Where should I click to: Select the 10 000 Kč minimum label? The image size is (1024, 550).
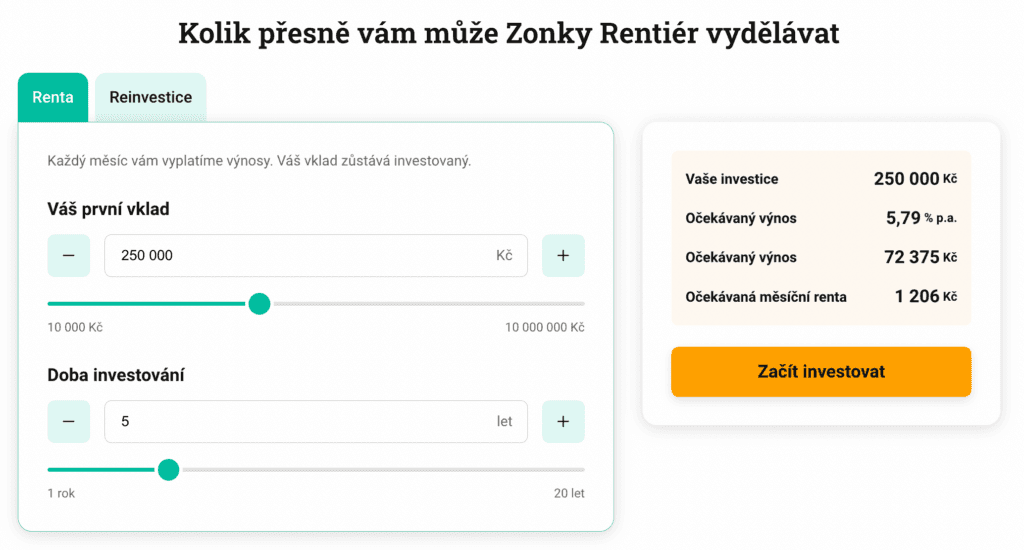click(75, 328)
